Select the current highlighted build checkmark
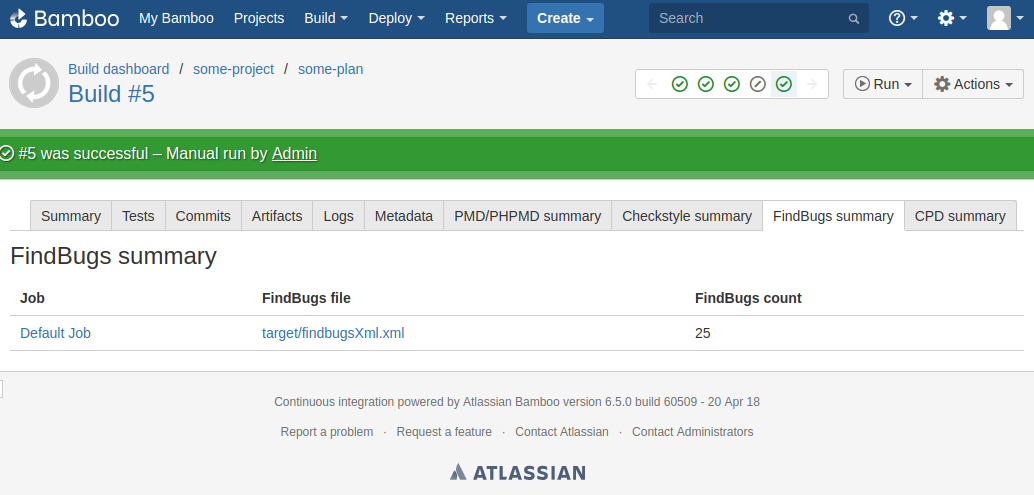The height and width of the screenshot is (495, 1034). point(783,84)
